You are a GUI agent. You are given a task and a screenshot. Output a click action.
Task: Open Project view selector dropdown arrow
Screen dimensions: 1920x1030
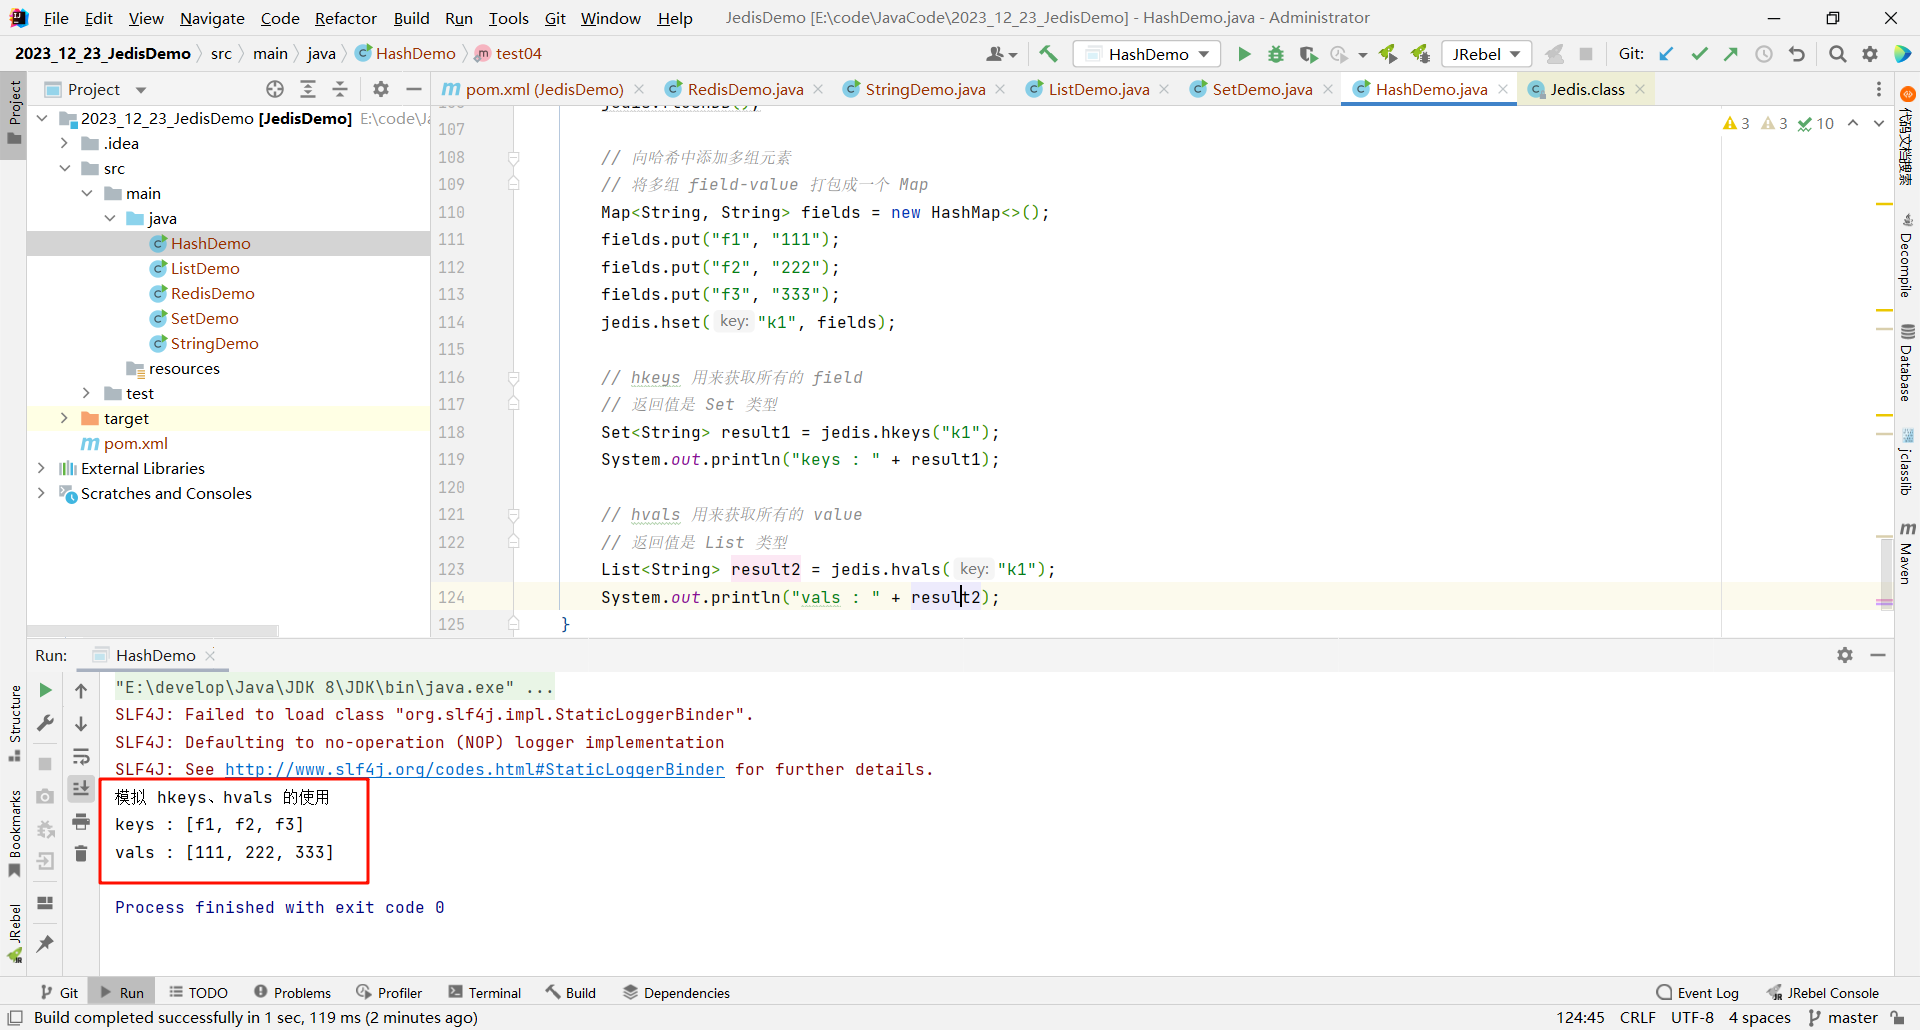coord(141,90)
